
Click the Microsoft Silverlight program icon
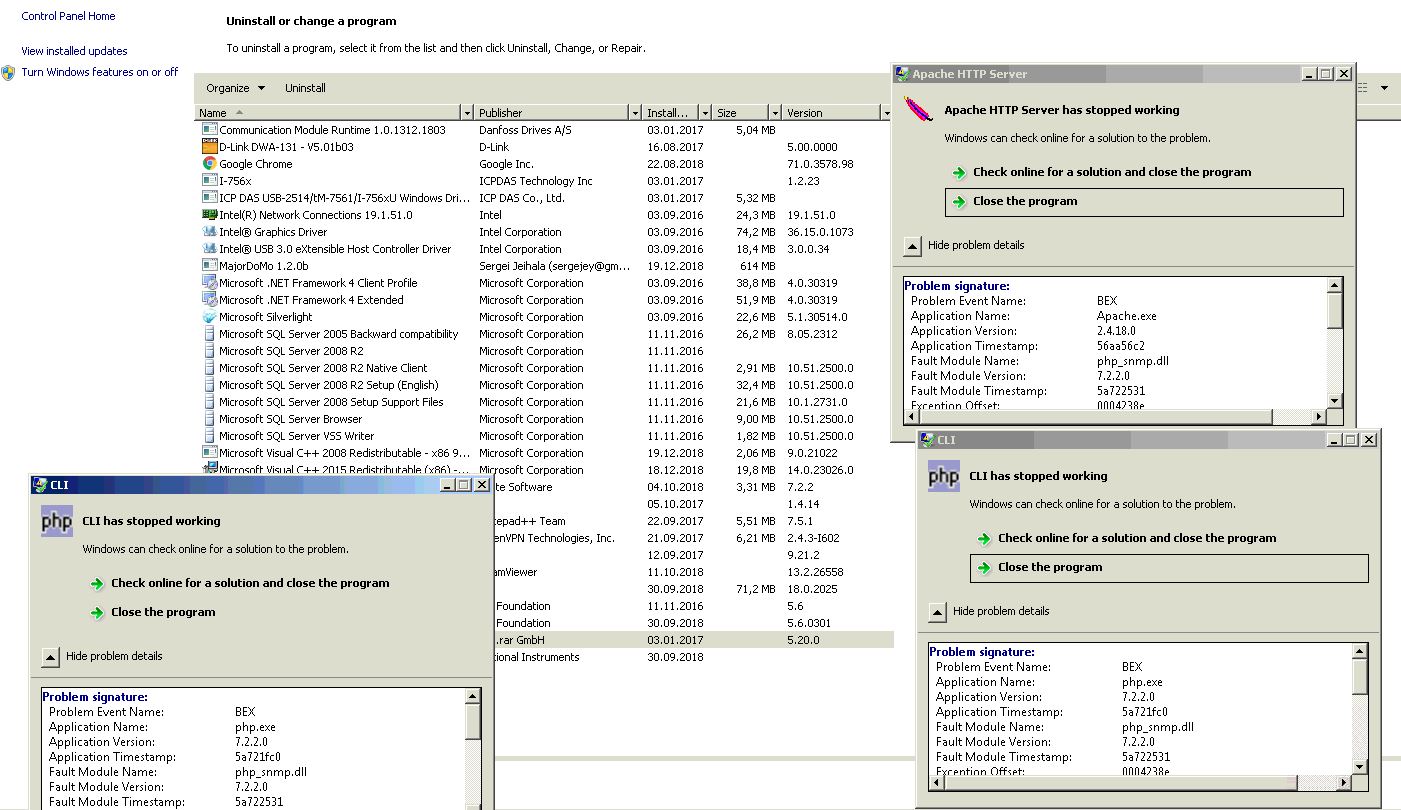209,317
